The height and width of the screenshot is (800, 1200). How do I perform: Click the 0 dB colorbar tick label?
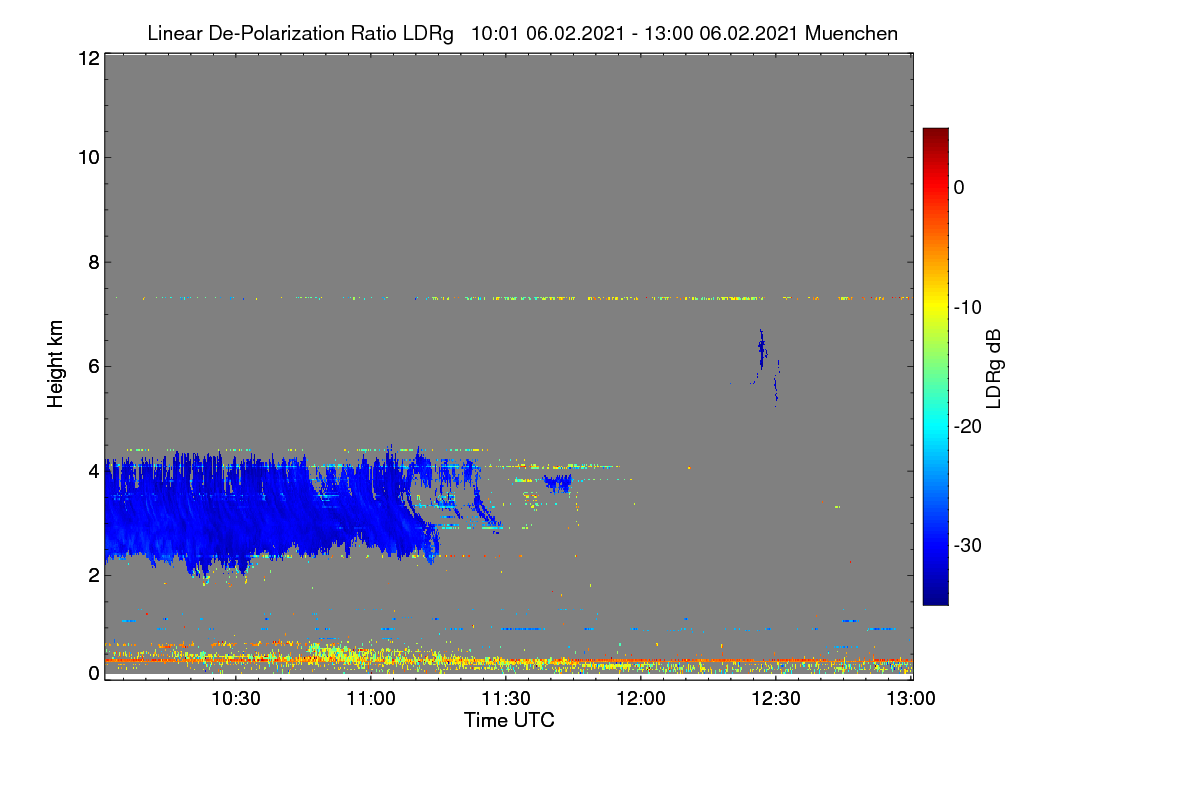tap(959, 188)
